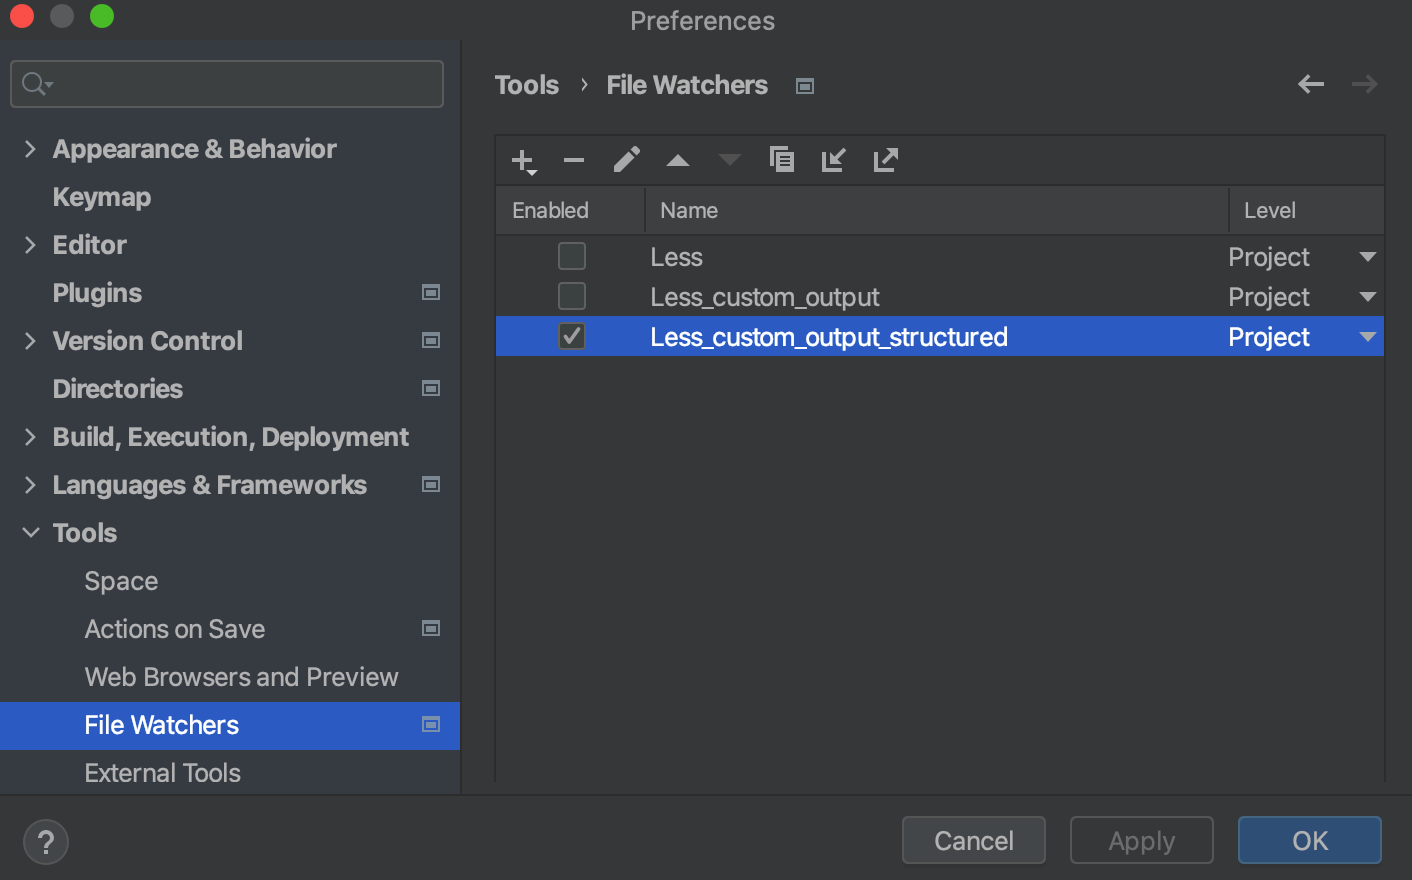Add a new file watcher with the plus icon

[521, 160]
